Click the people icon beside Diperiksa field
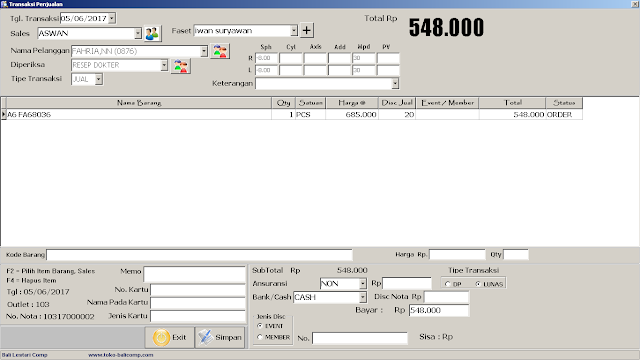The image size is (640, 360). coord(181,66)
